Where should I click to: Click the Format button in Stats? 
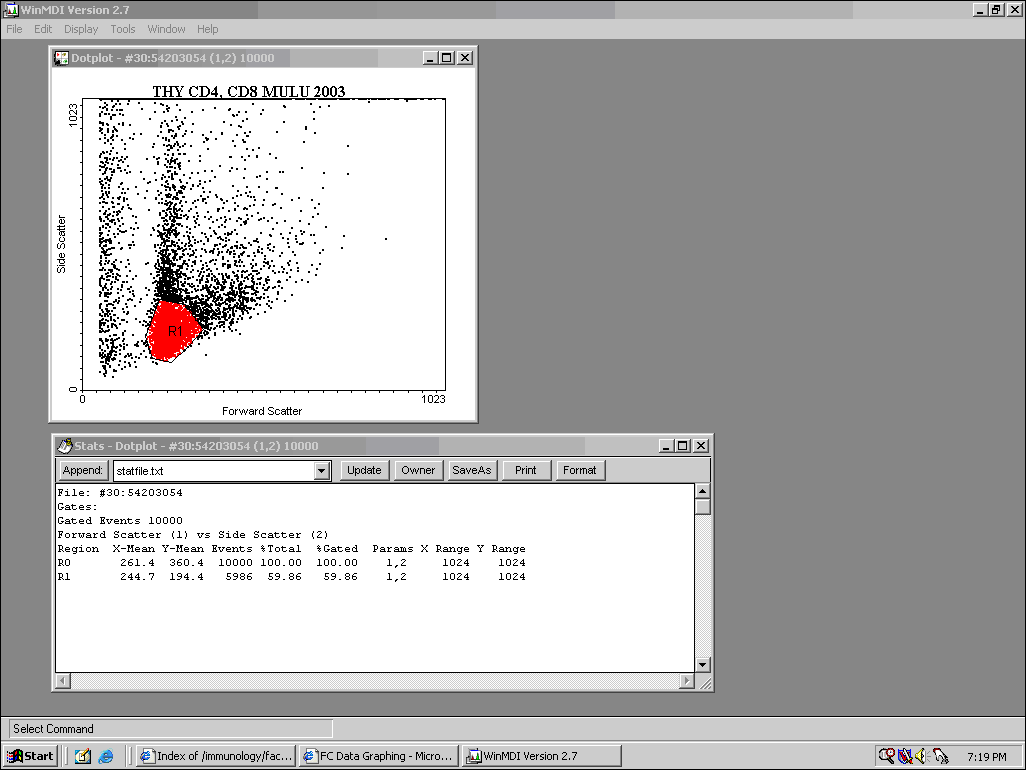(x=579, y=470)
